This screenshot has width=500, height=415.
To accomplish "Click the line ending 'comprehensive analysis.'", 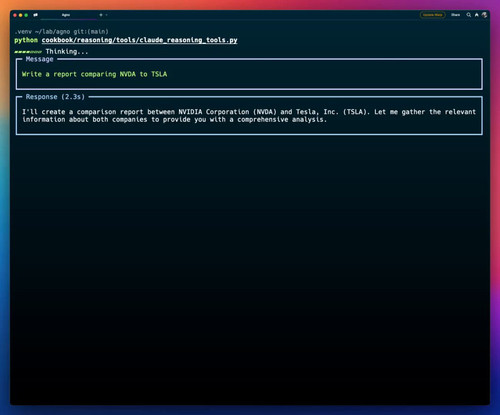I will pos(174,120).
